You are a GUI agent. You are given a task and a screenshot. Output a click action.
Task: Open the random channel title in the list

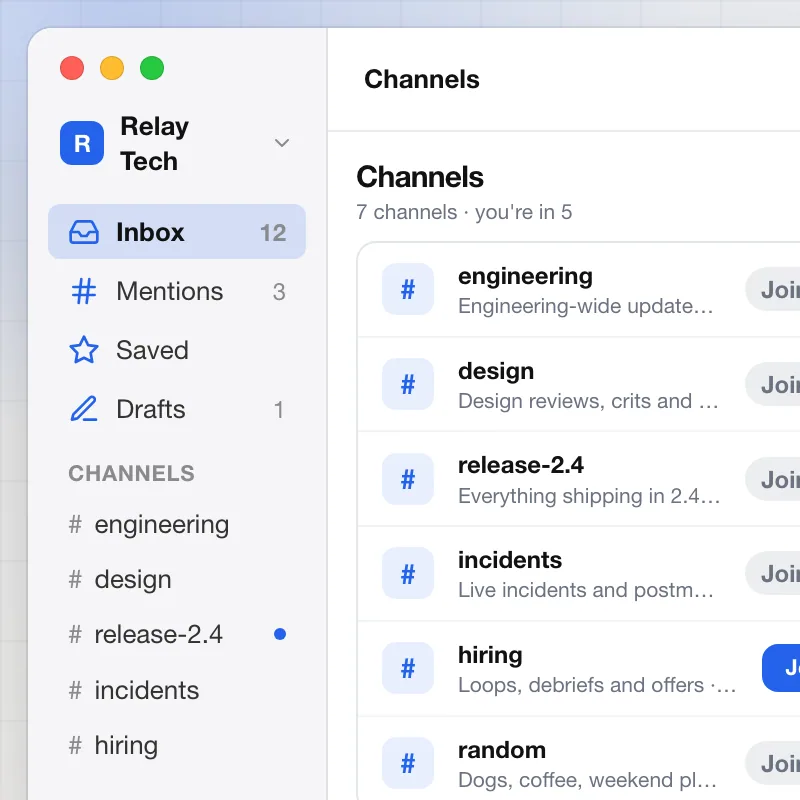(x=502, y=751)
